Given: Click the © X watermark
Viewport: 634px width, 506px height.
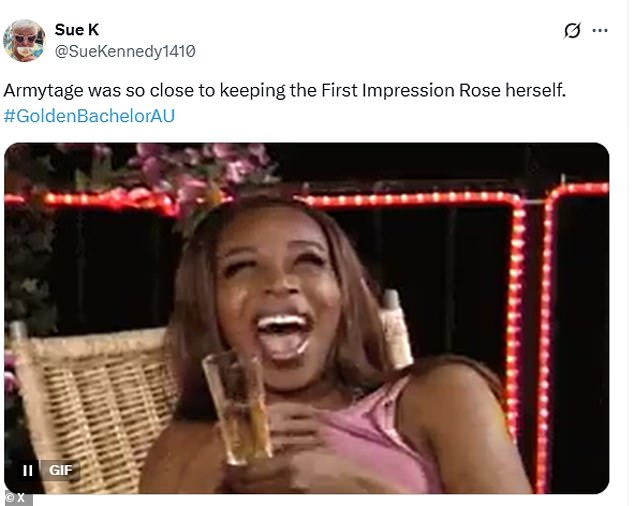Looking at the screenshot, I should coord(16,497).
